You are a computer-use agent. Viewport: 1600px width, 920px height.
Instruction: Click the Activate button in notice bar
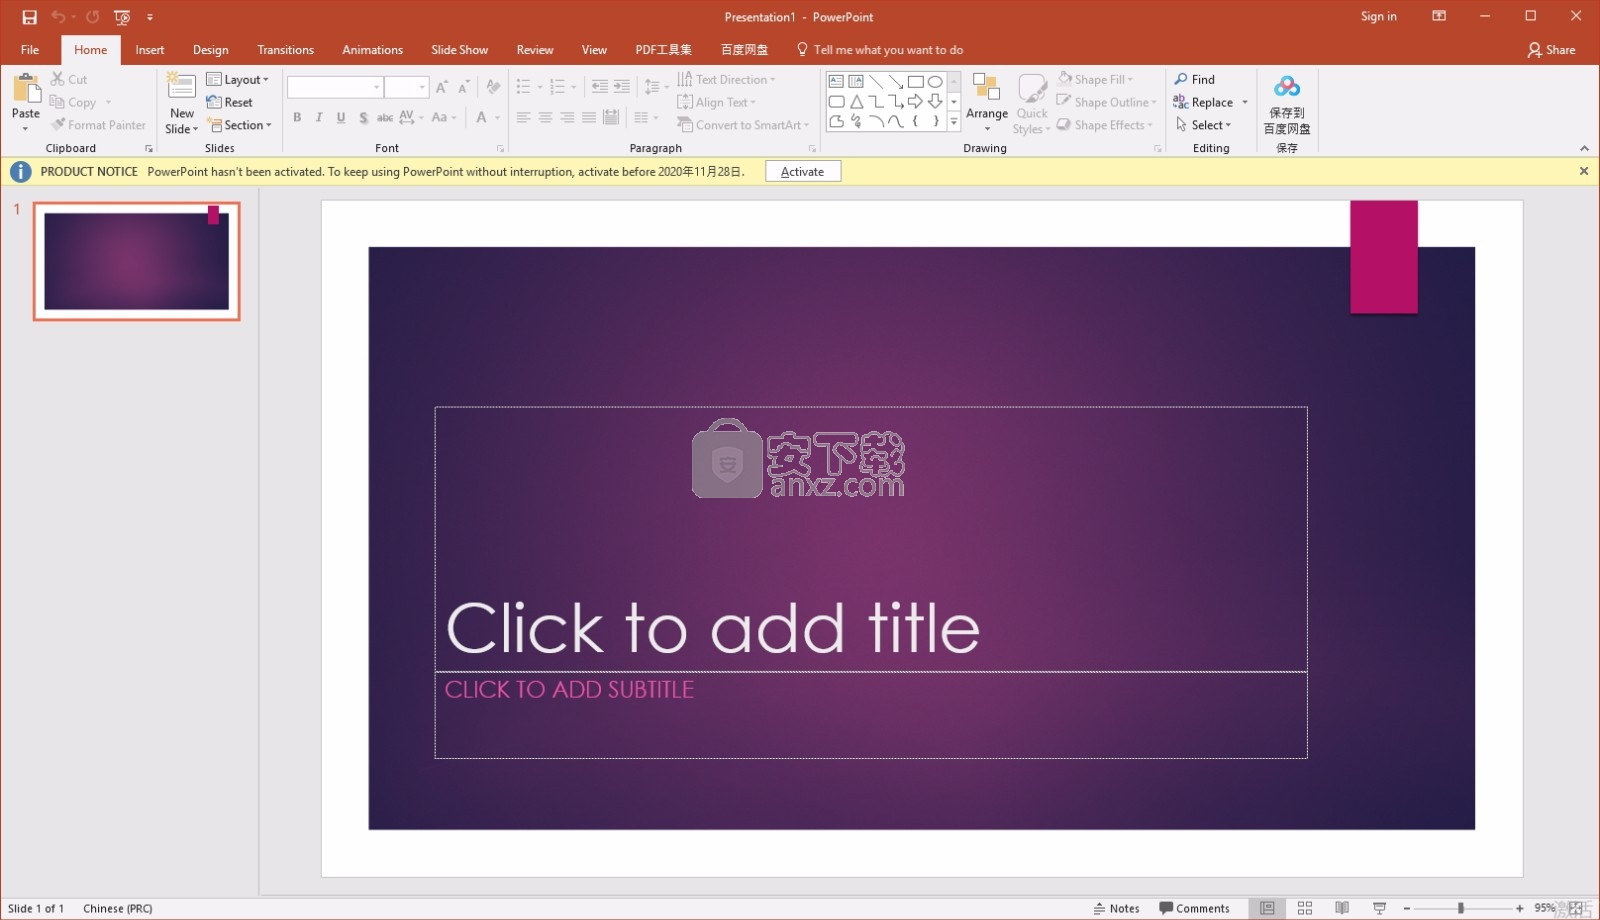pyautogui.click(x=803, y=171)
